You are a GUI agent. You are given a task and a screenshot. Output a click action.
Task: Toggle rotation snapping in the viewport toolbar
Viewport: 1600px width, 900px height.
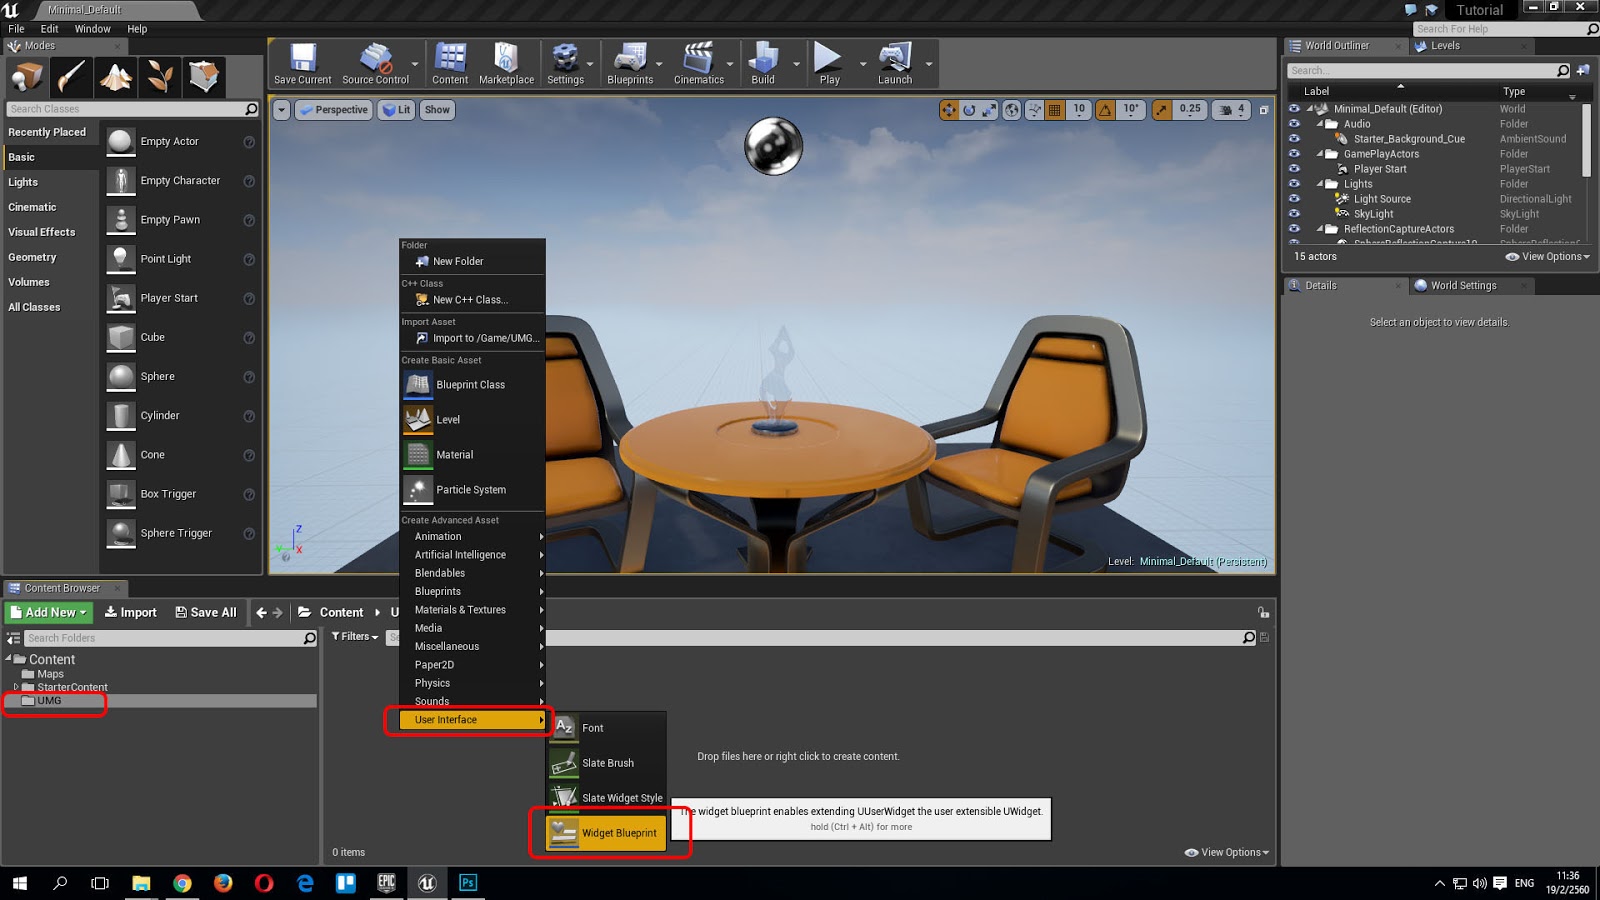tap(1105, 110)
